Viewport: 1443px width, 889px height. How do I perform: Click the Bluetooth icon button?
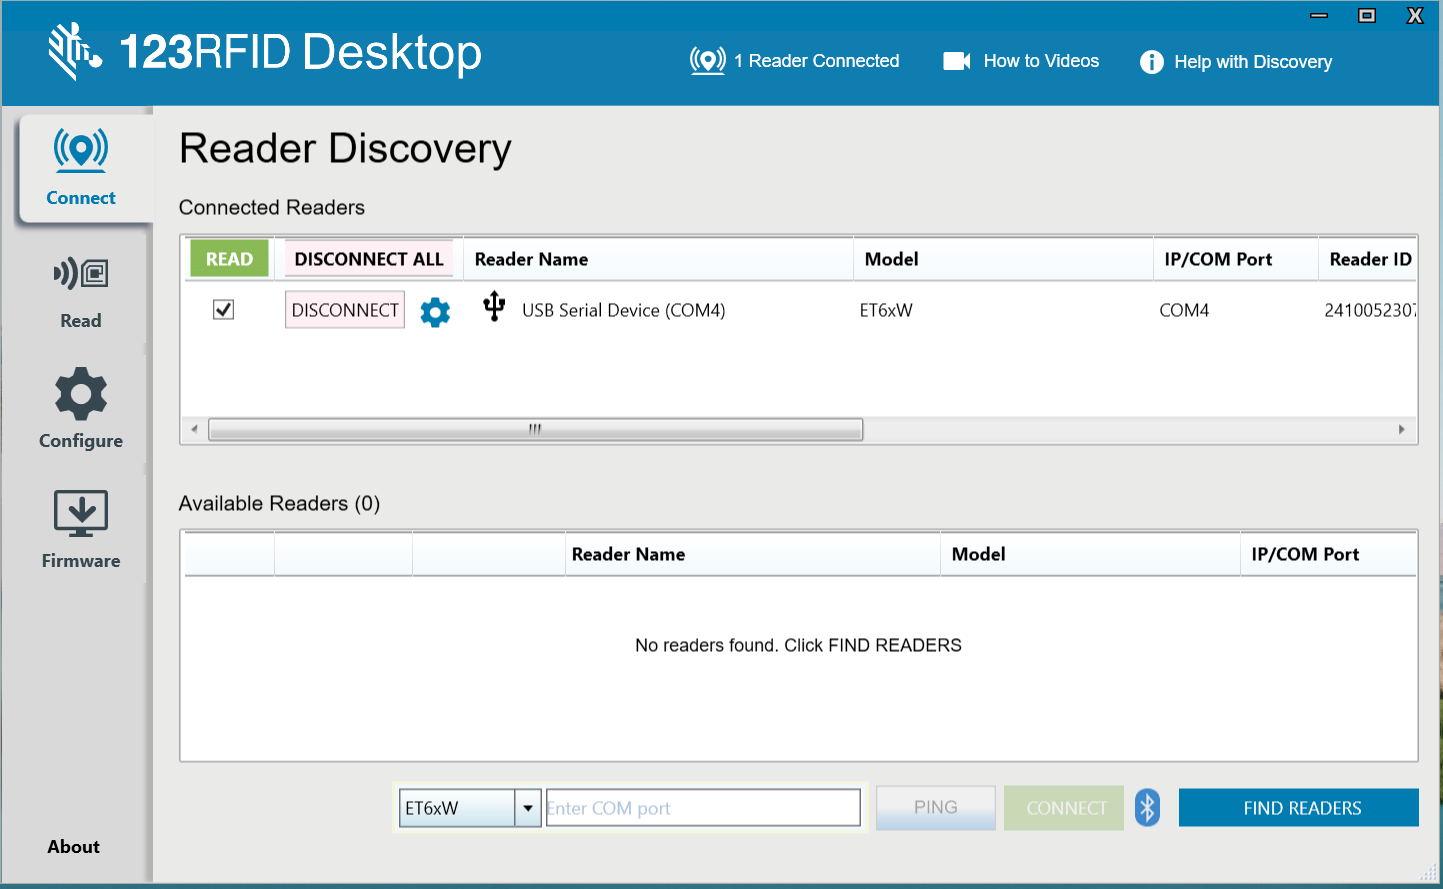pos(1147,808)
